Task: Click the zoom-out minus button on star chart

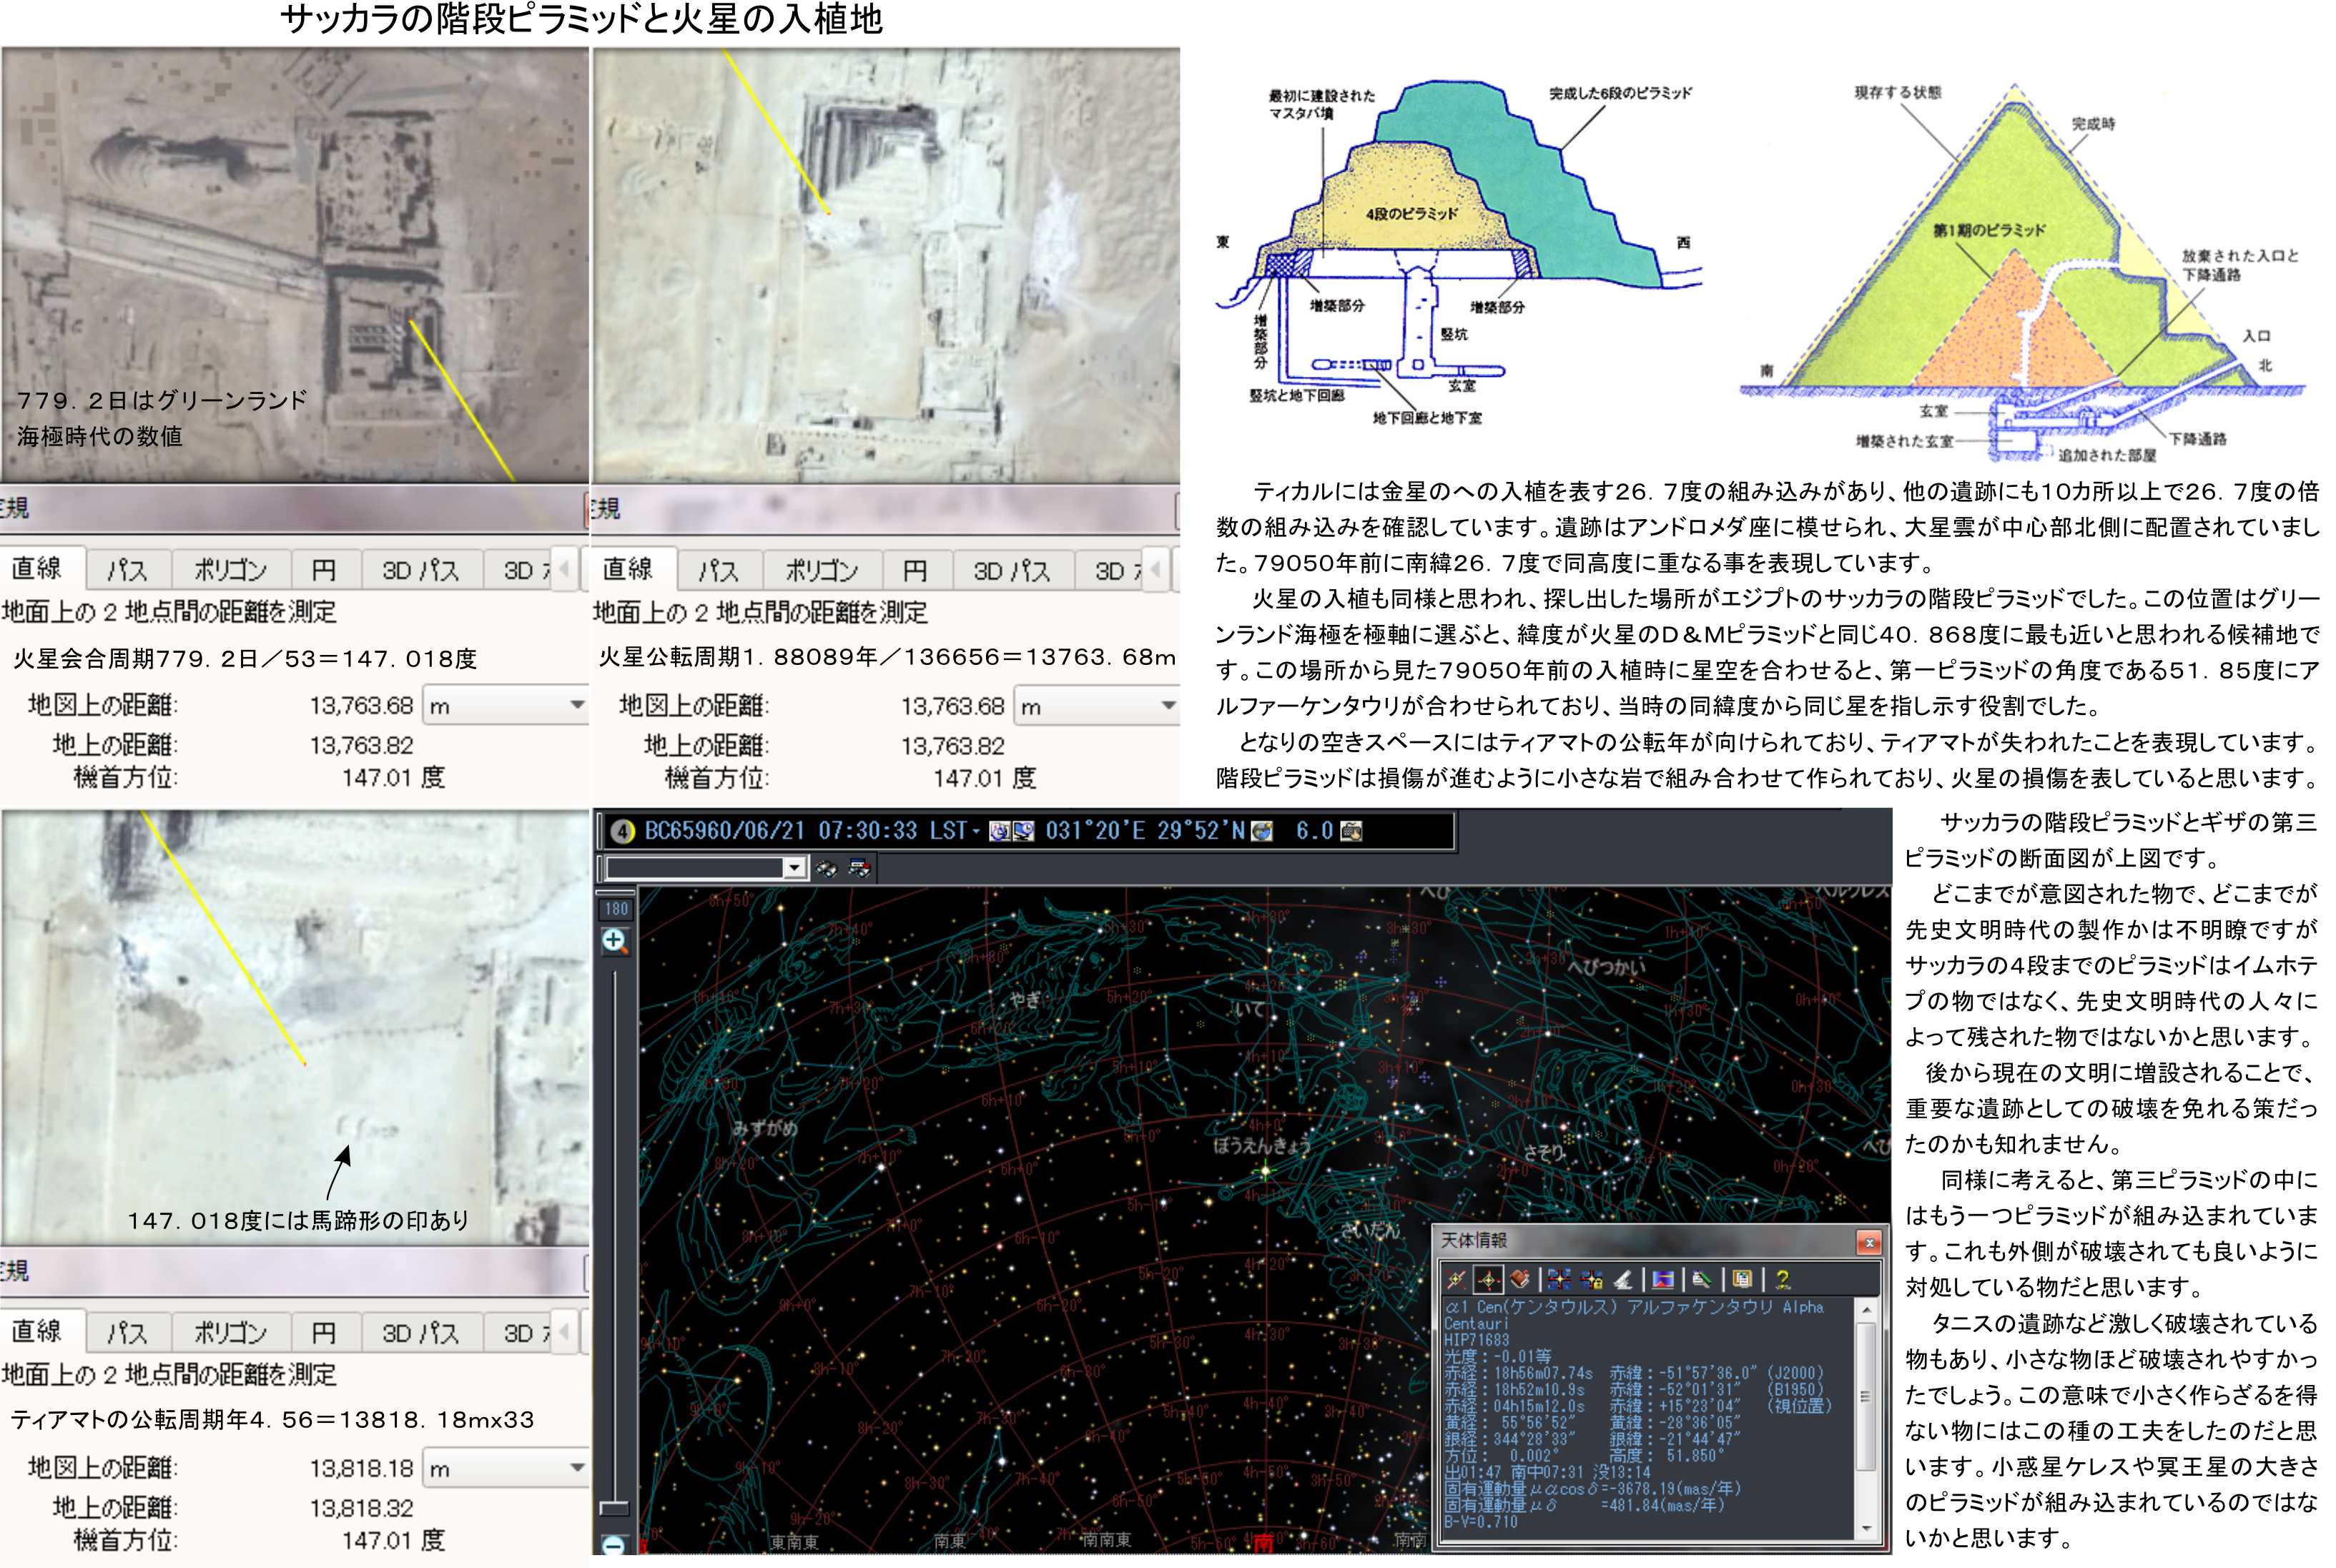Action: pyautogui.click(x=614, y=1546)
